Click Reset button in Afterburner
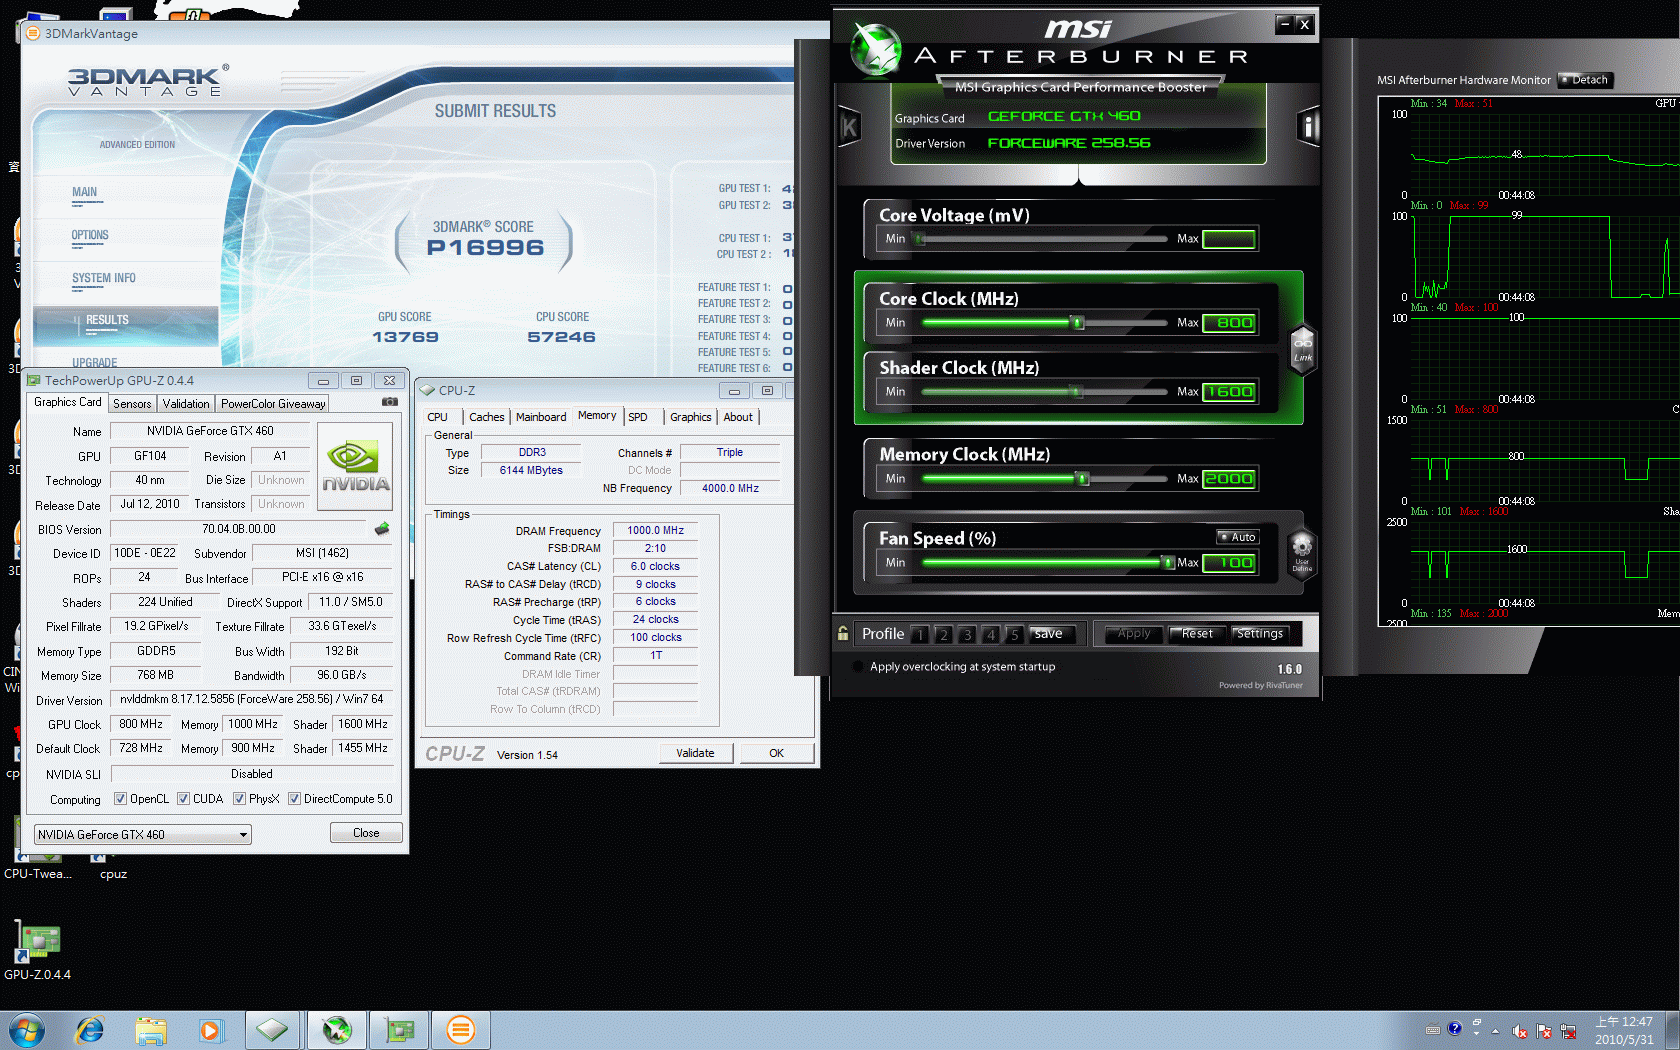1680x1050 pixels. (x=1197, y=633)
